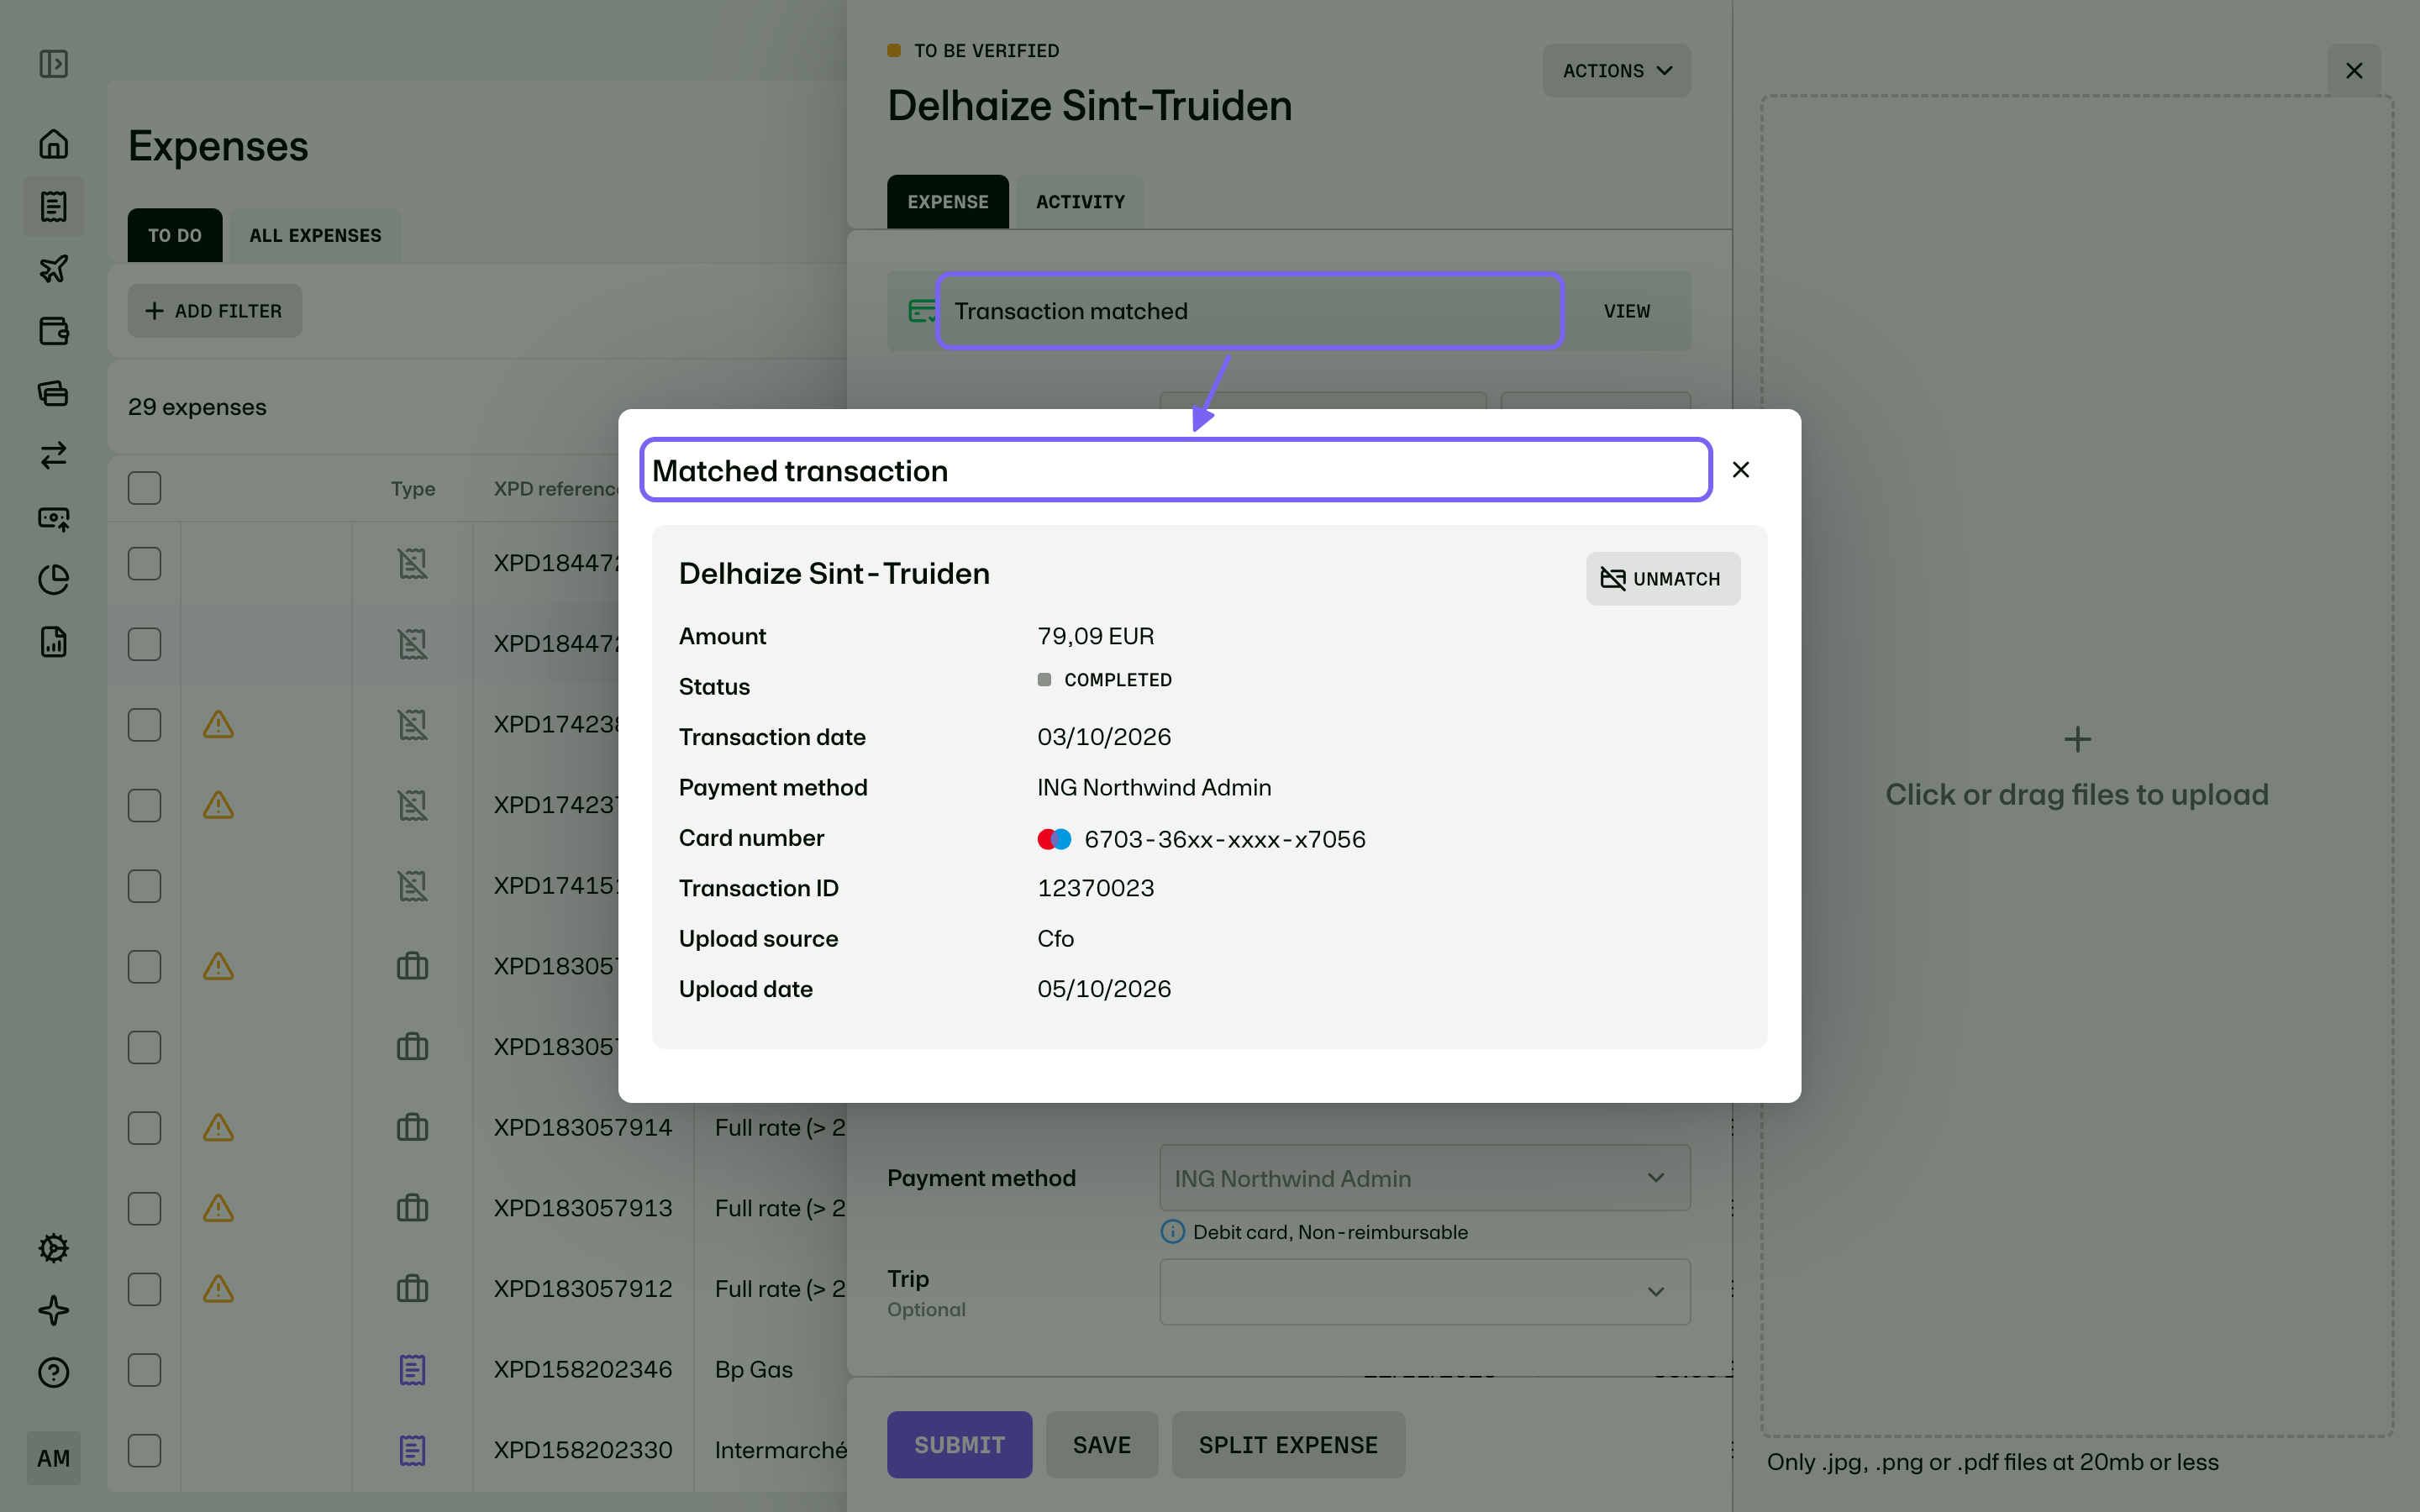2420x1512 pixels.
Task: Check the XPD158202330 row checkbox
Action: (145, 1451)
